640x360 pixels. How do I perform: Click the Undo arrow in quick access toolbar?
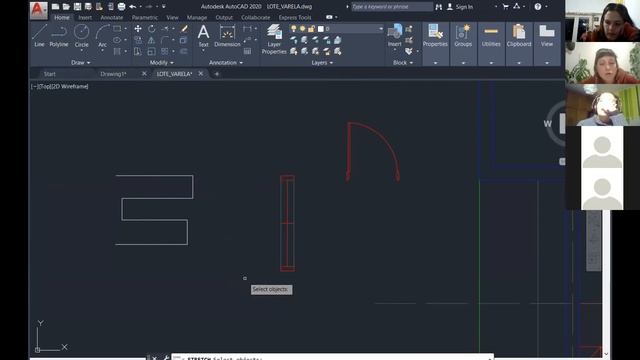pyautogui.click(x=133, y=7)
